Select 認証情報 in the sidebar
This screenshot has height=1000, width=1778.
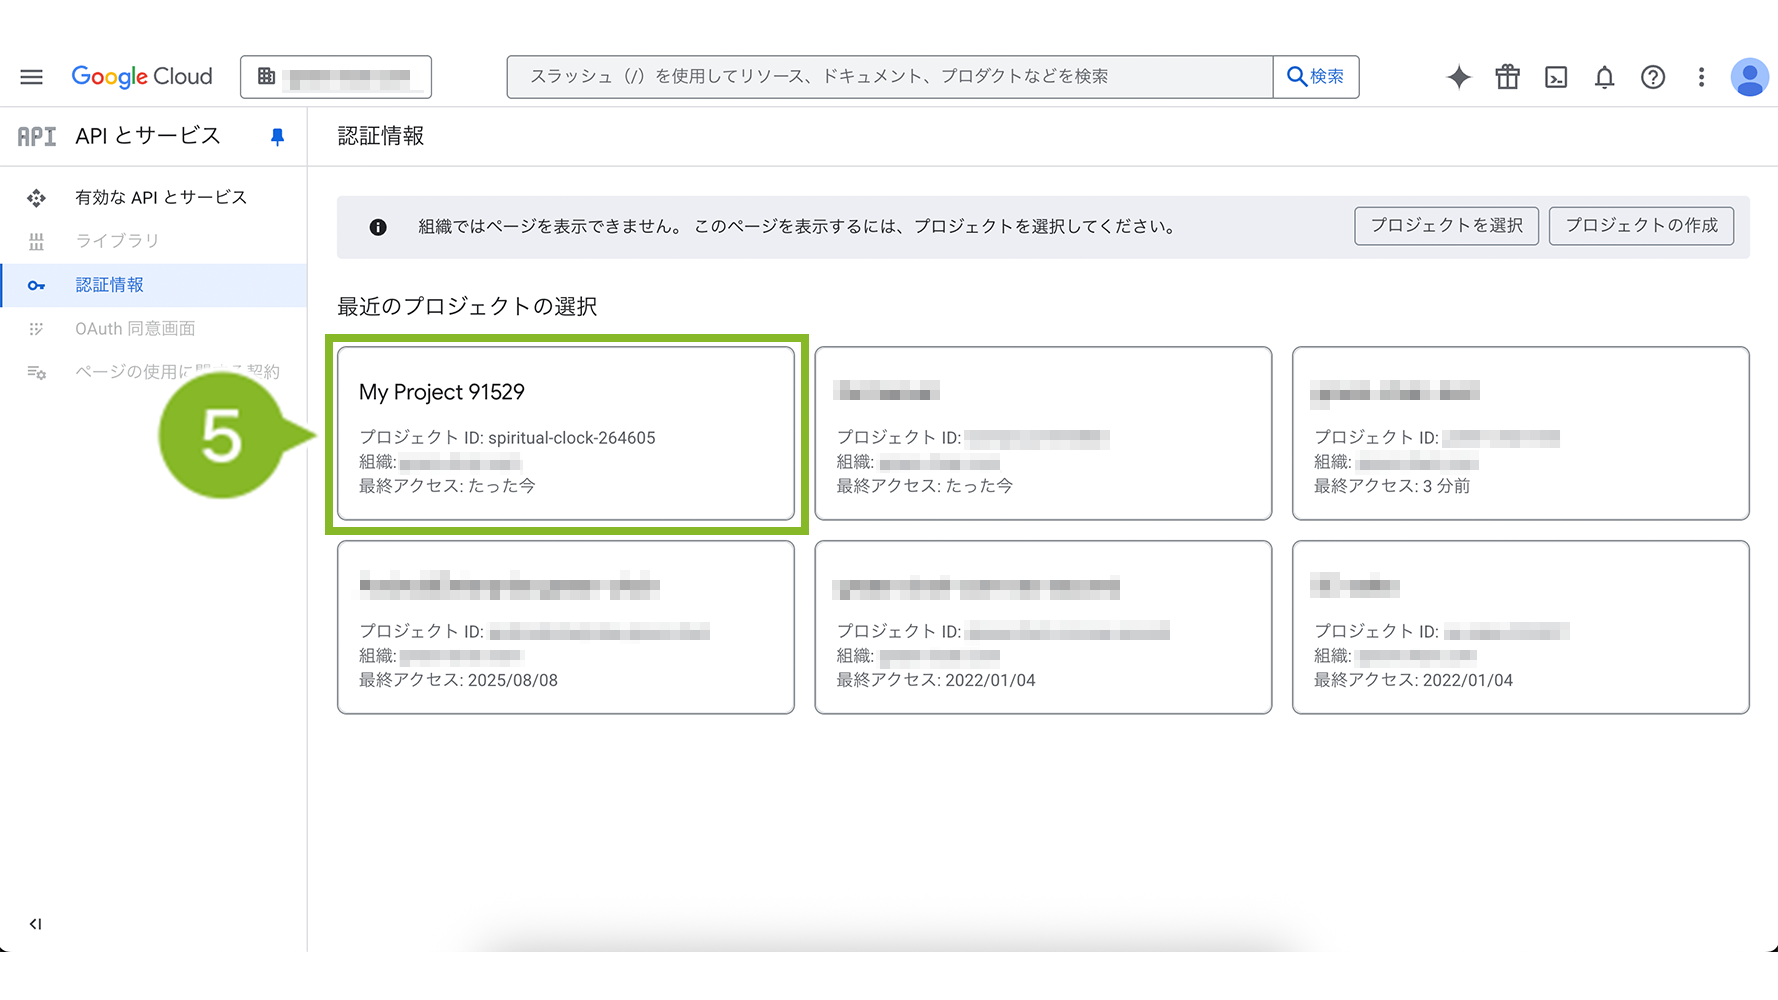[110, 285]
